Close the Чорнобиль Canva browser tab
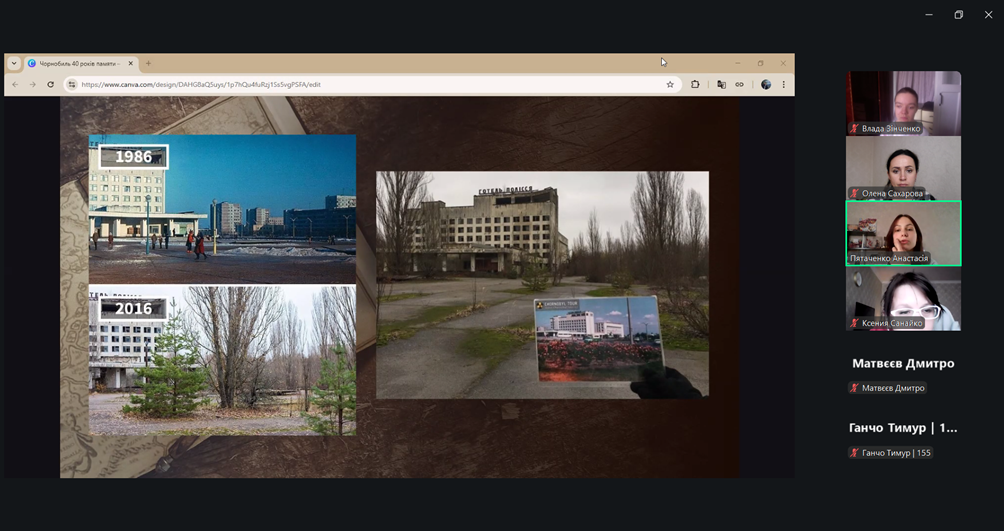The height and width of the screenshot is (531, 1004). click(x=130, y=63)
